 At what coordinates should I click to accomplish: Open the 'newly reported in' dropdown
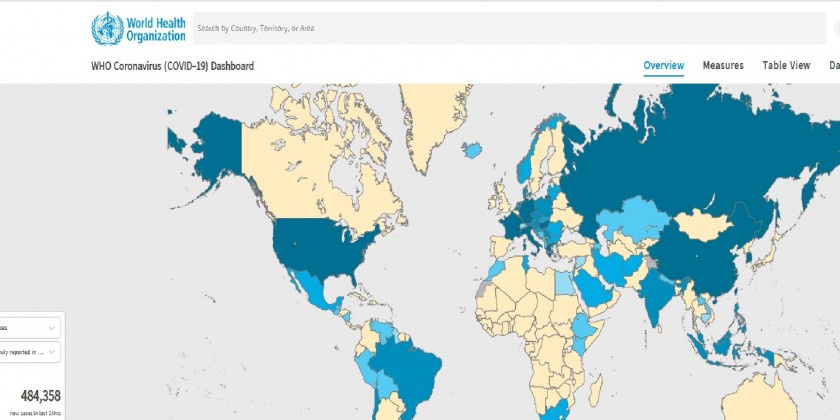click(x=30, y=352)
